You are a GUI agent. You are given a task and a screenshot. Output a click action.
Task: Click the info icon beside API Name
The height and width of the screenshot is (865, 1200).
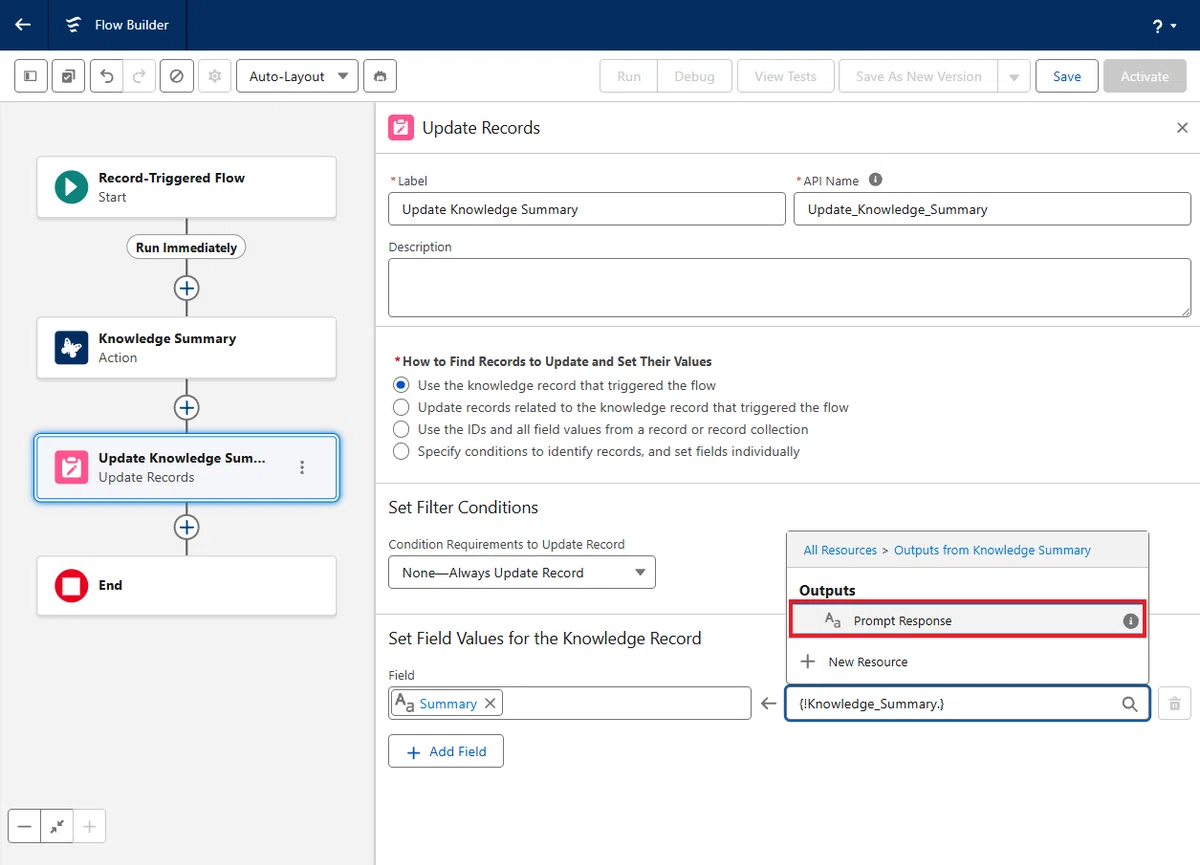pyautogui.click(x=875, y=180)
